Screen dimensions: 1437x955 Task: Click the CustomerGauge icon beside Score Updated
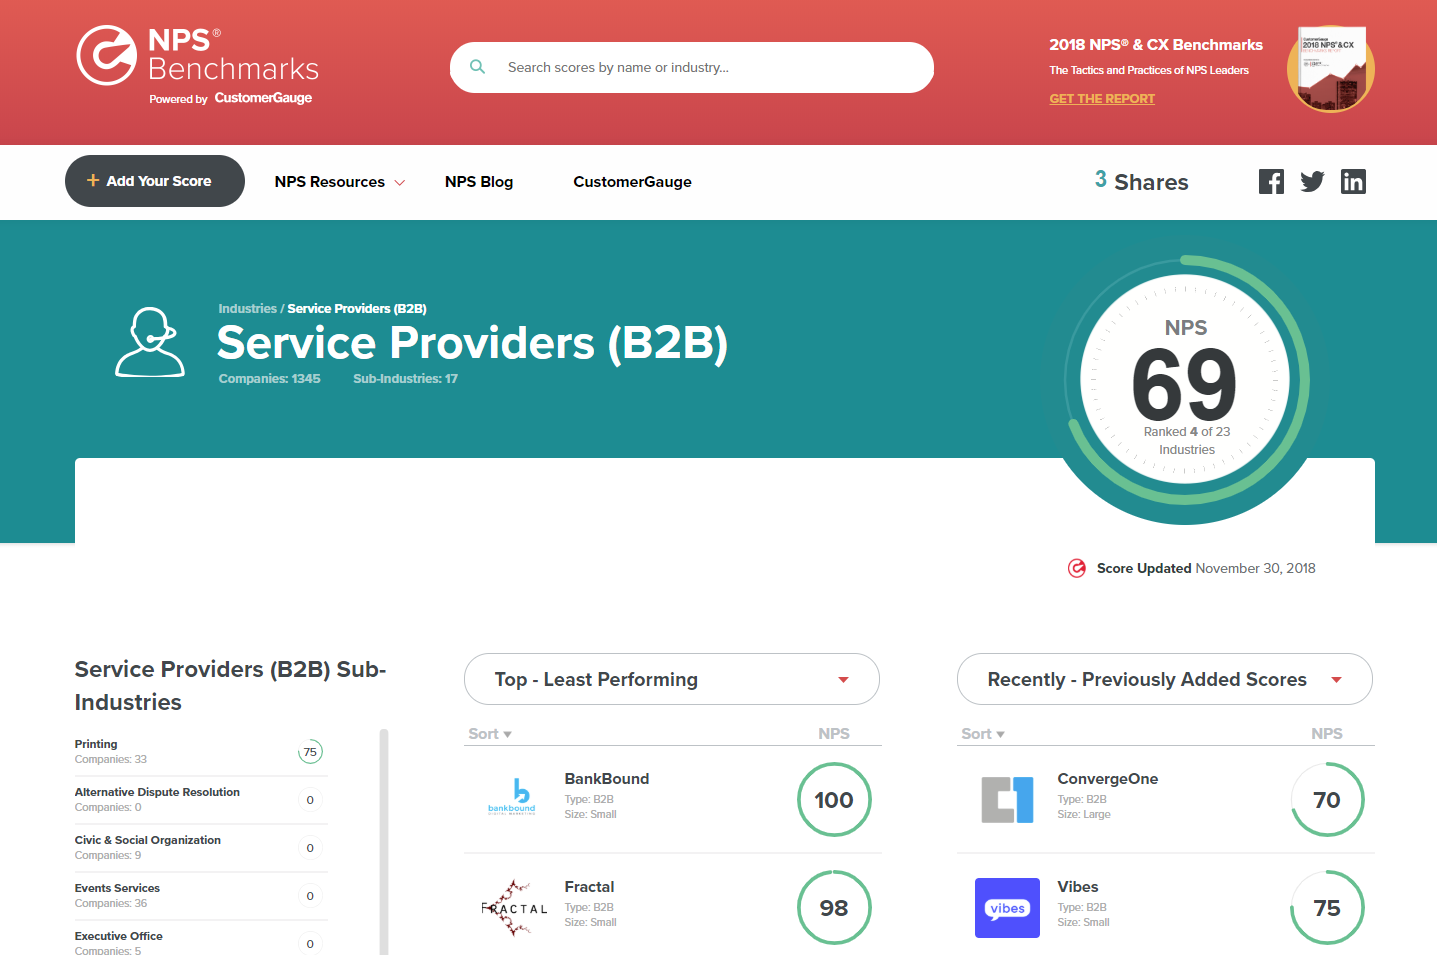pos(1077,568)
